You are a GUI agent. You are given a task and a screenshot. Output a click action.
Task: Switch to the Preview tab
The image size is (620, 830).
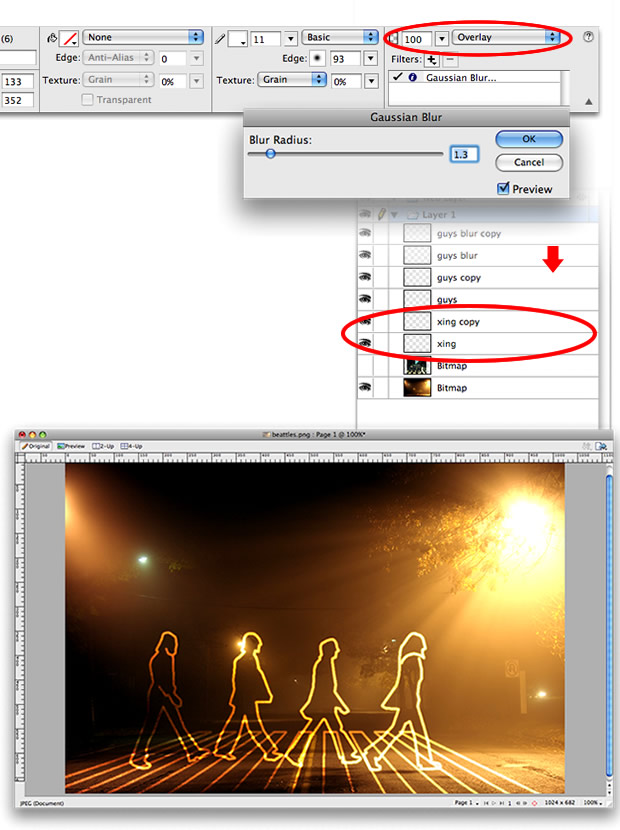pos(71,446)
